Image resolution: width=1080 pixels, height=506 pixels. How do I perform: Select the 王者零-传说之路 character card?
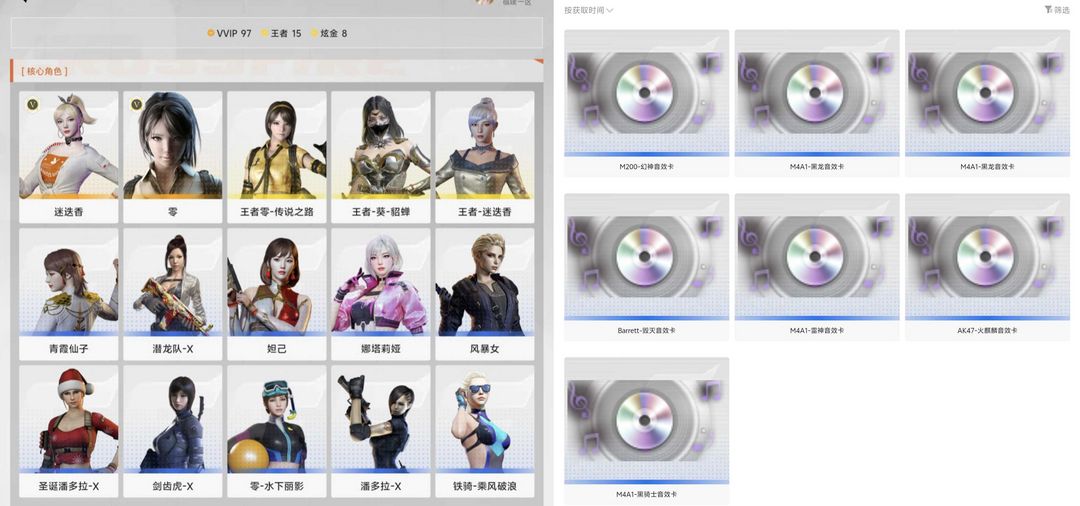(x=277, y=157)
